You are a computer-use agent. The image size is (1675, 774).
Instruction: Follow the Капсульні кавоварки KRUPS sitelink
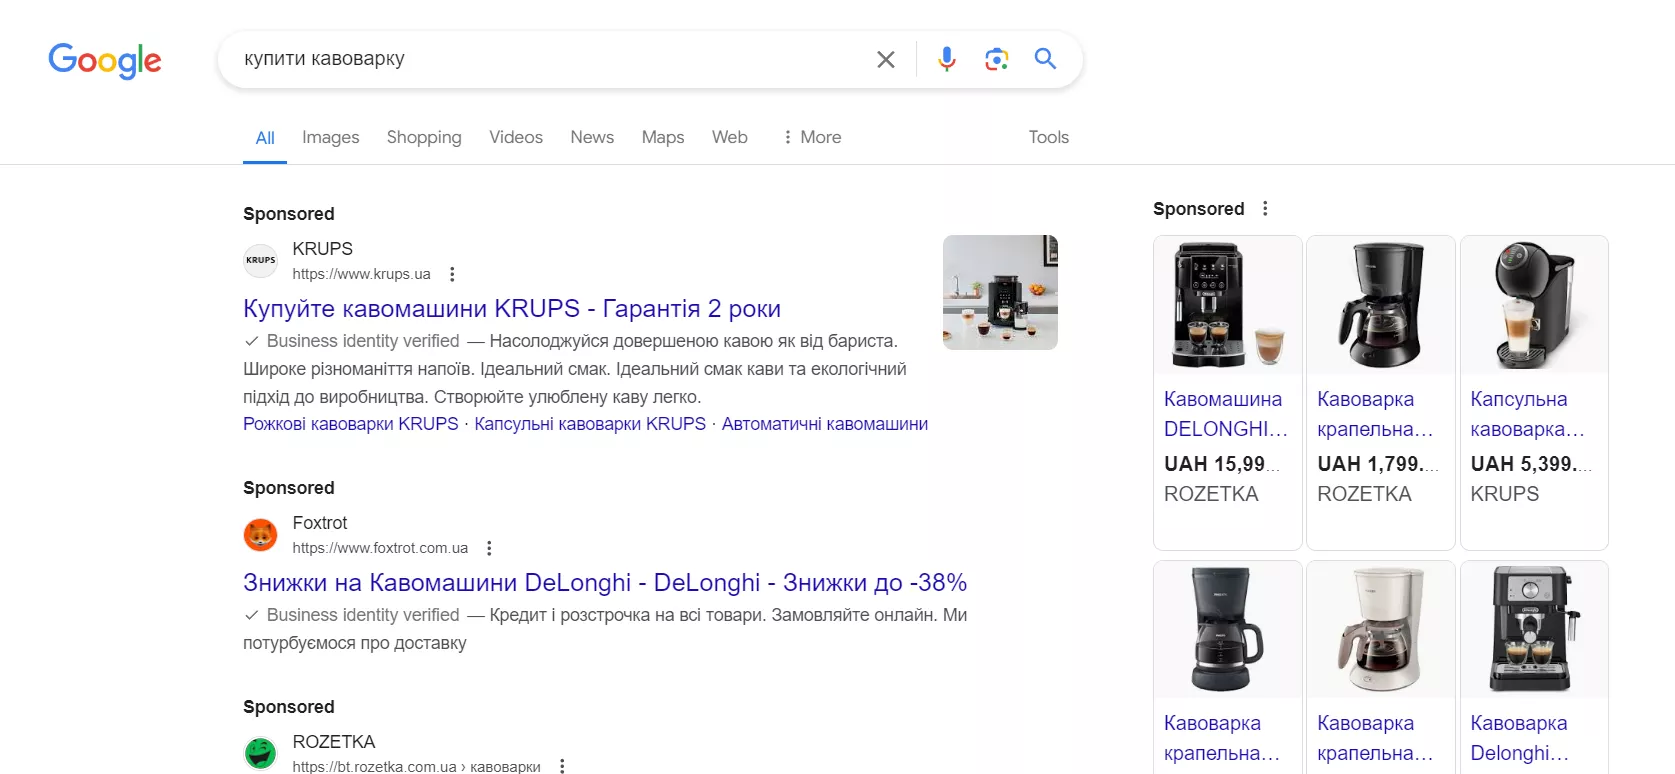tap(590, 424)
